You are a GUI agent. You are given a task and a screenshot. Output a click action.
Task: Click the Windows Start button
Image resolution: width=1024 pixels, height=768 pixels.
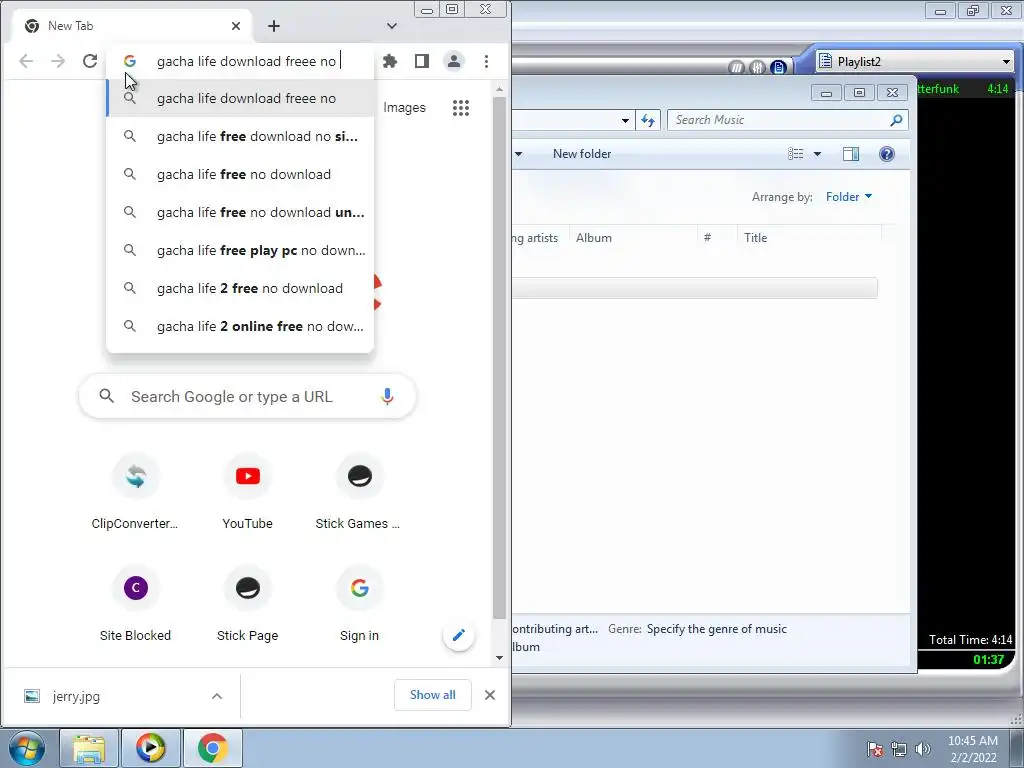27,748
